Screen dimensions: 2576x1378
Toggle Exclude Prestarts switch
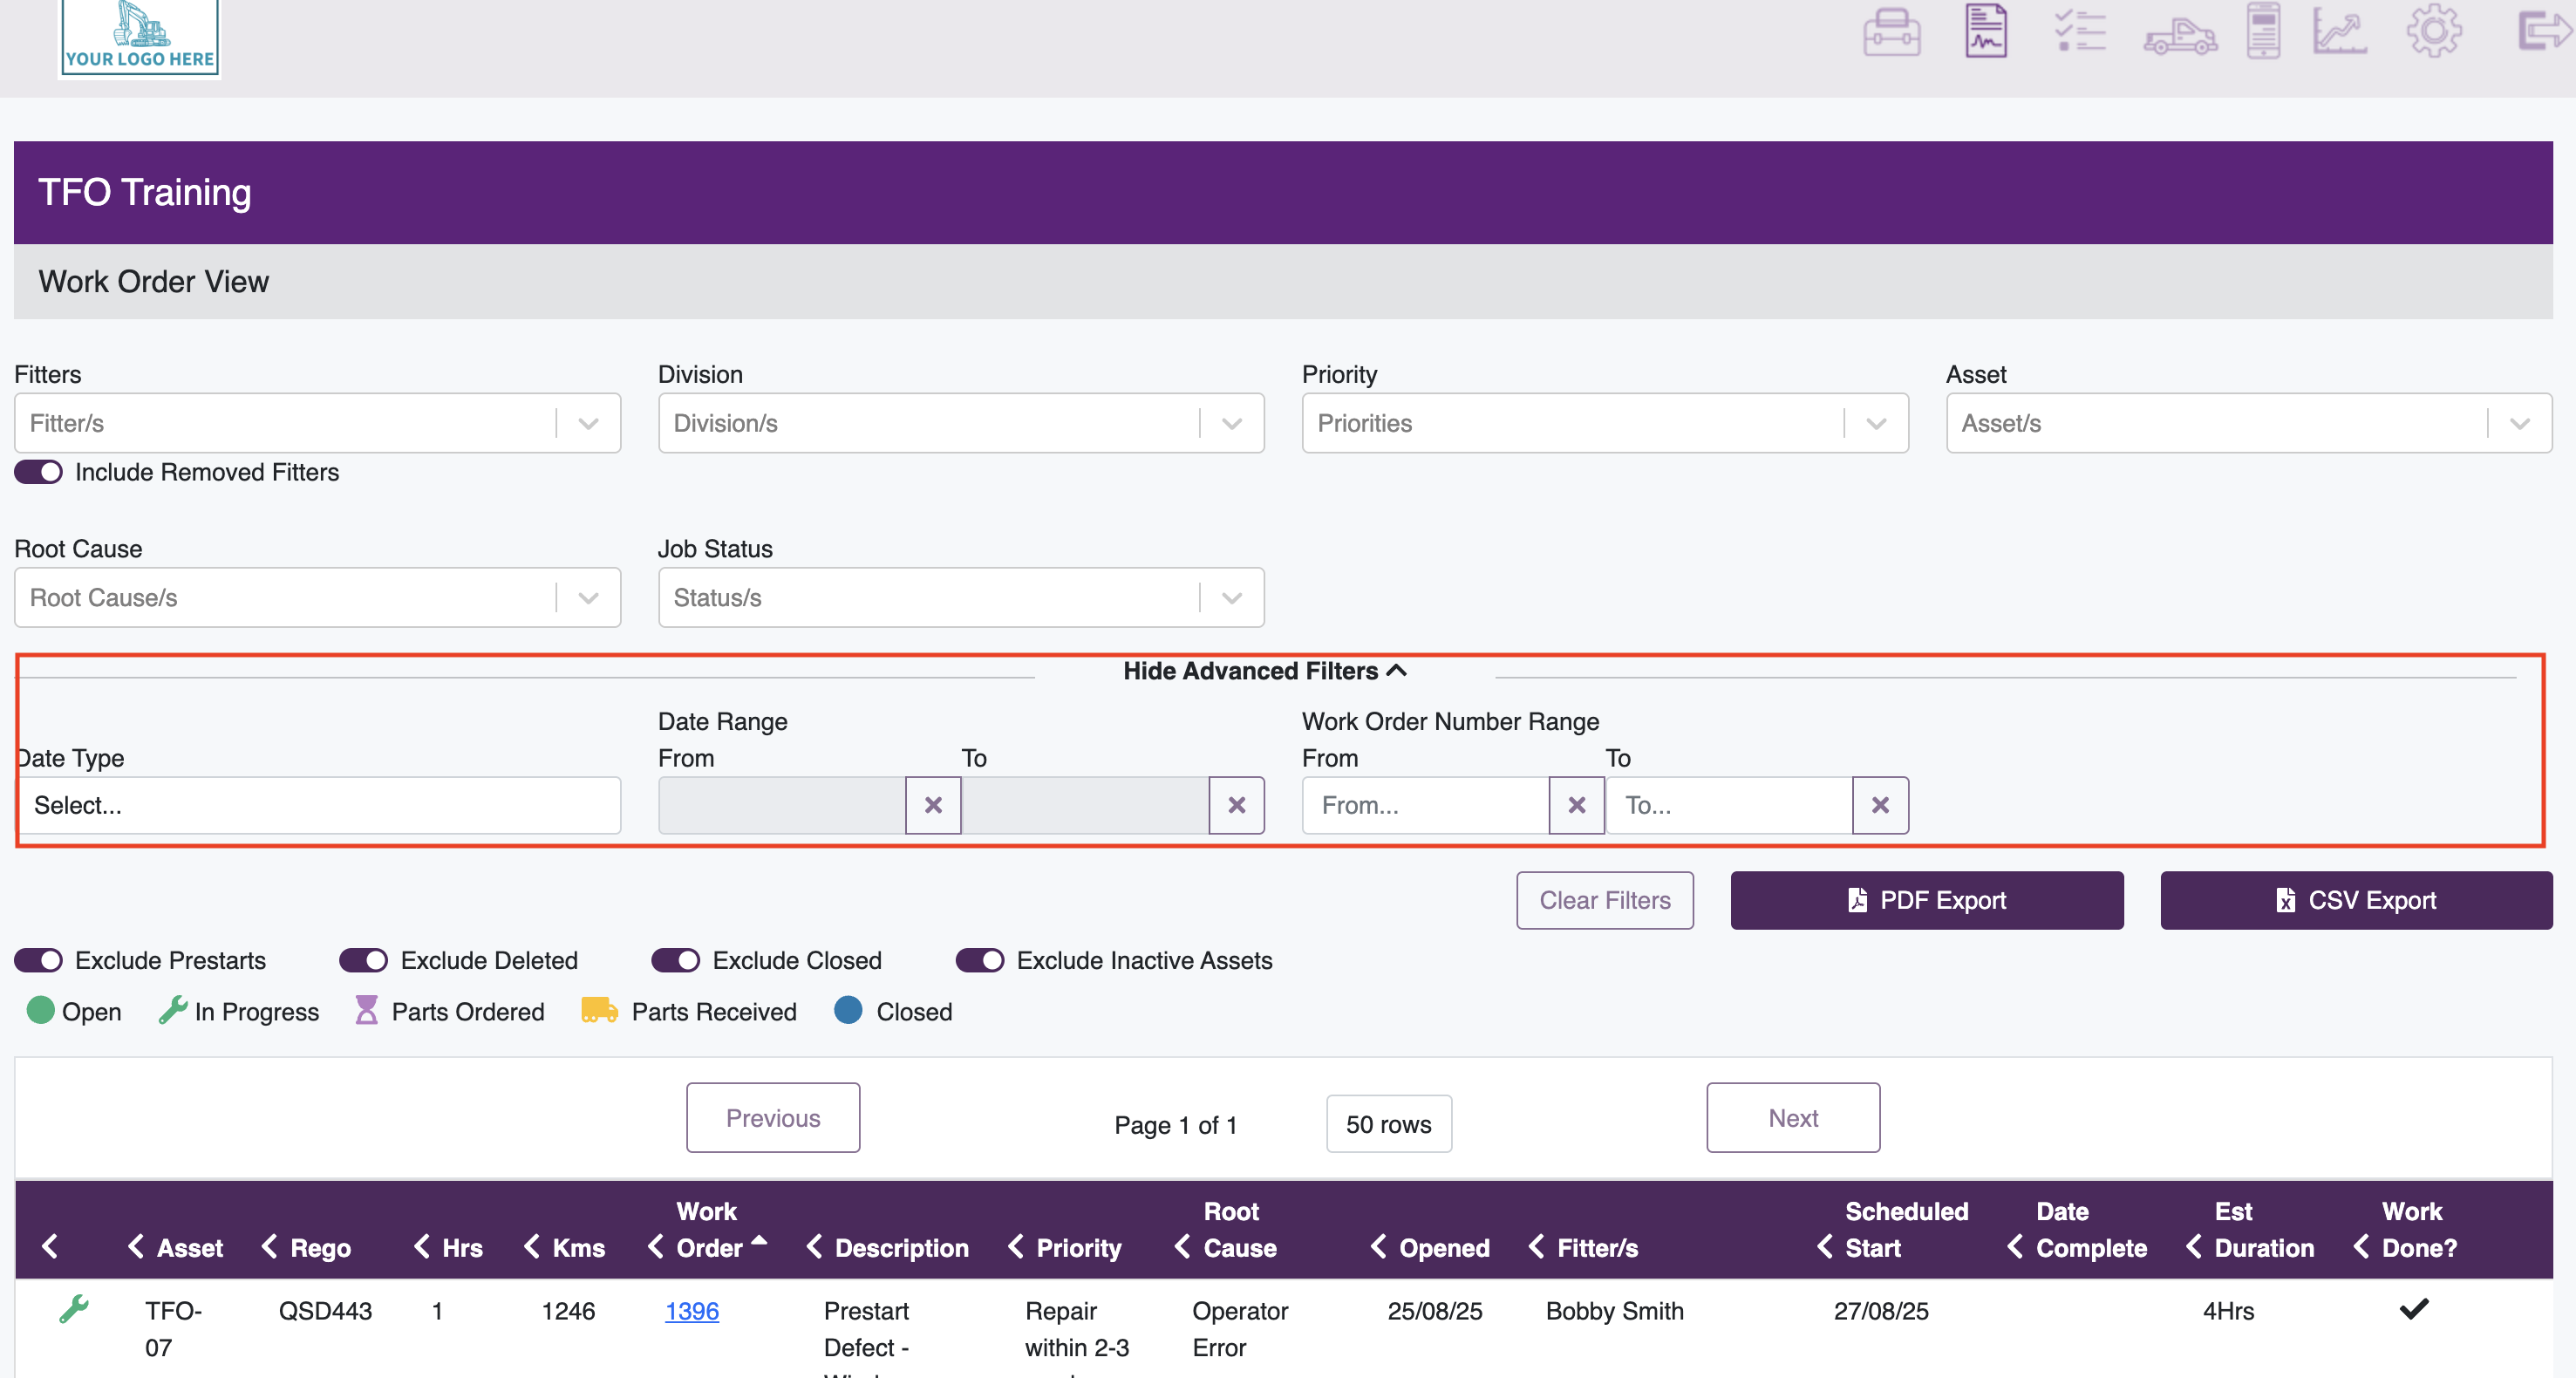pyautogui.click(x=39, y=960)
